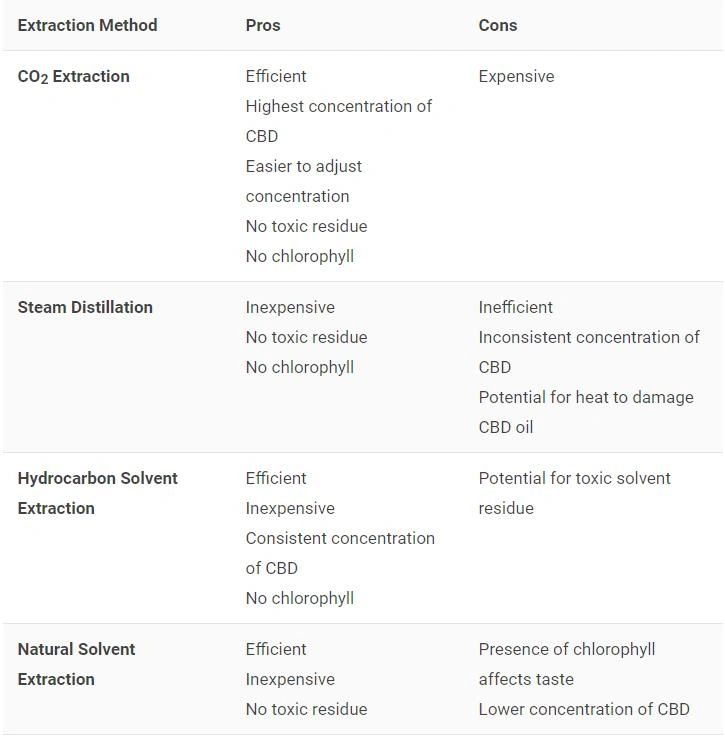
Task: Click the "Pros" column header
Action: [x=263, y=25]
